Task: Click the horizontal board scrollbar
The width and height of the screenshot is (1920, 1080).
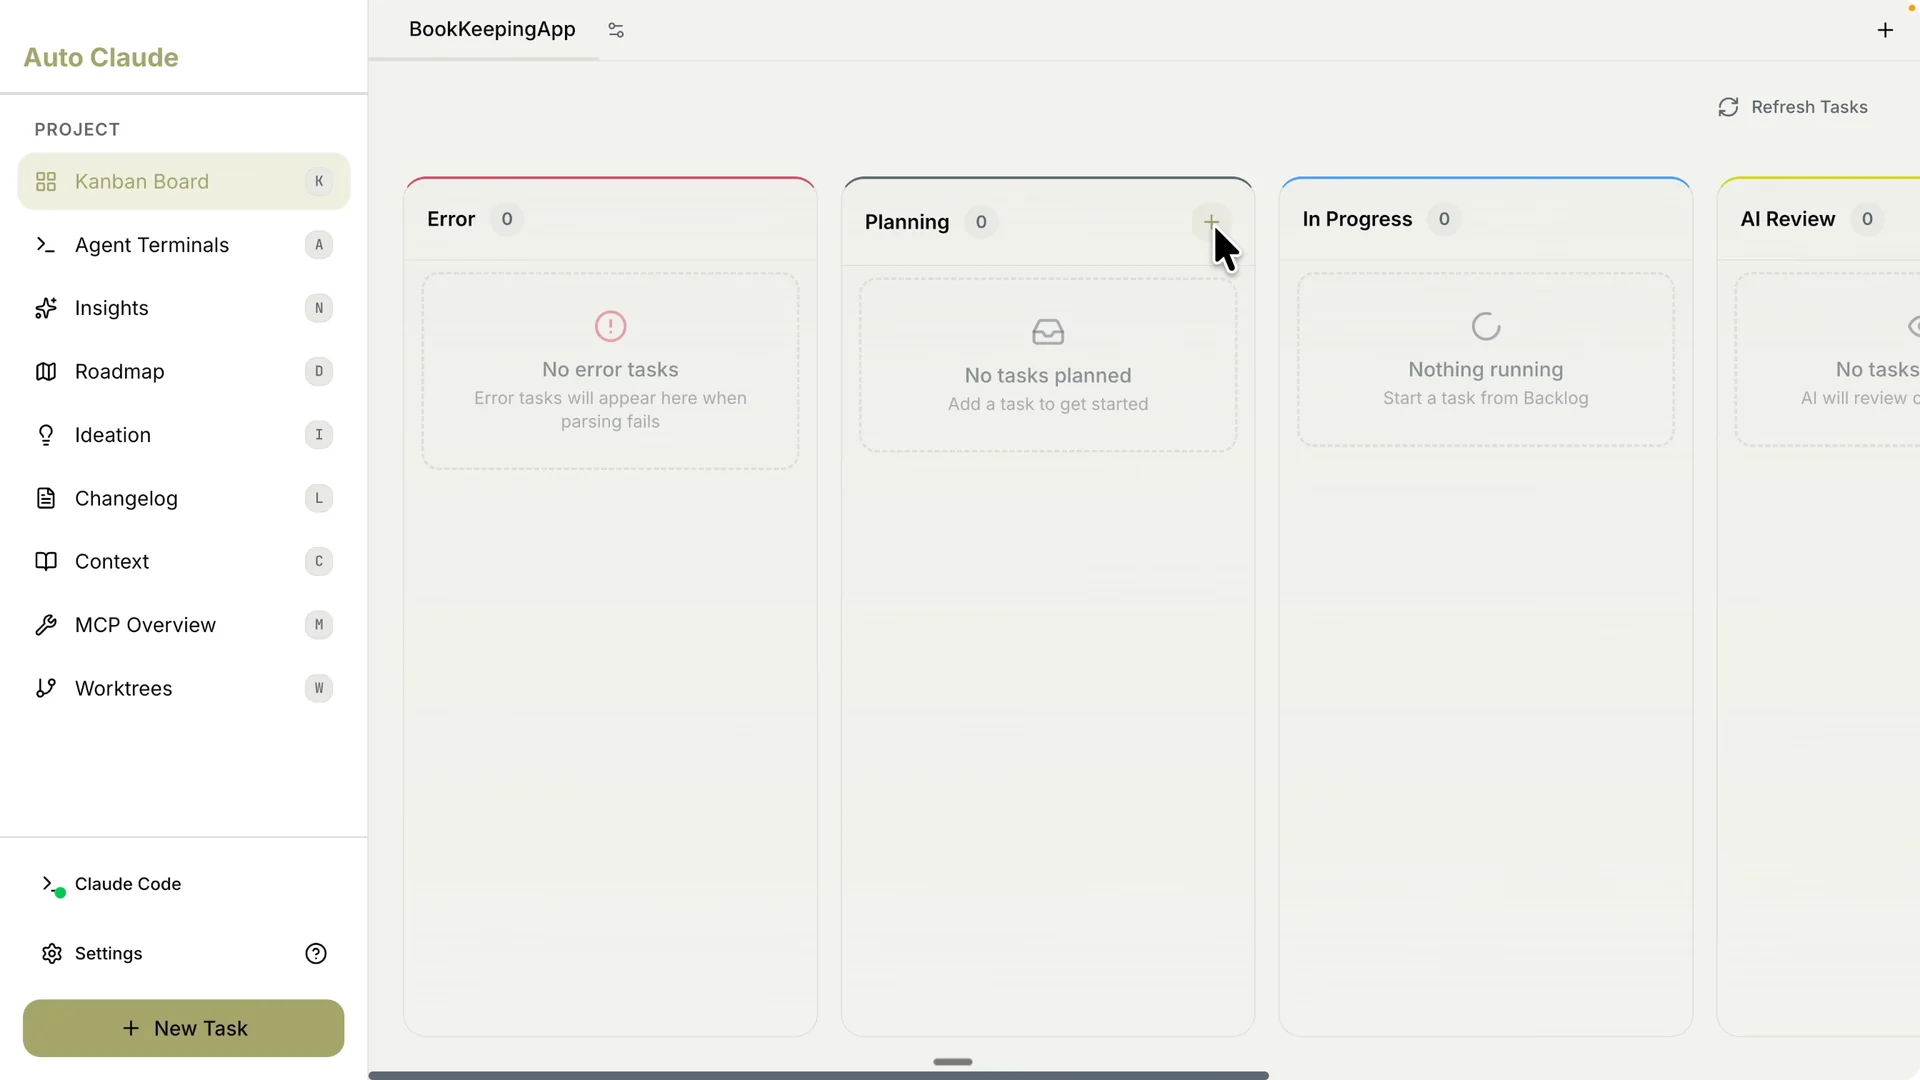Action: pos(818,1075)
